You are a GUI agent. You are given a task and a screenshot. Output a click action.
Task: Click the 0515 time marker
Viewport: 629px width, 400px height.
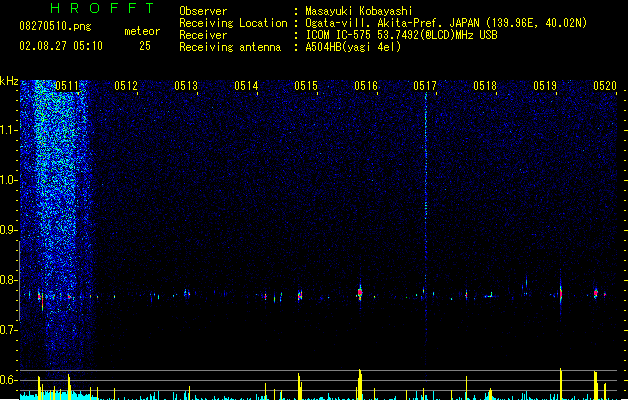pyautogui.click(x=306, y=86)
